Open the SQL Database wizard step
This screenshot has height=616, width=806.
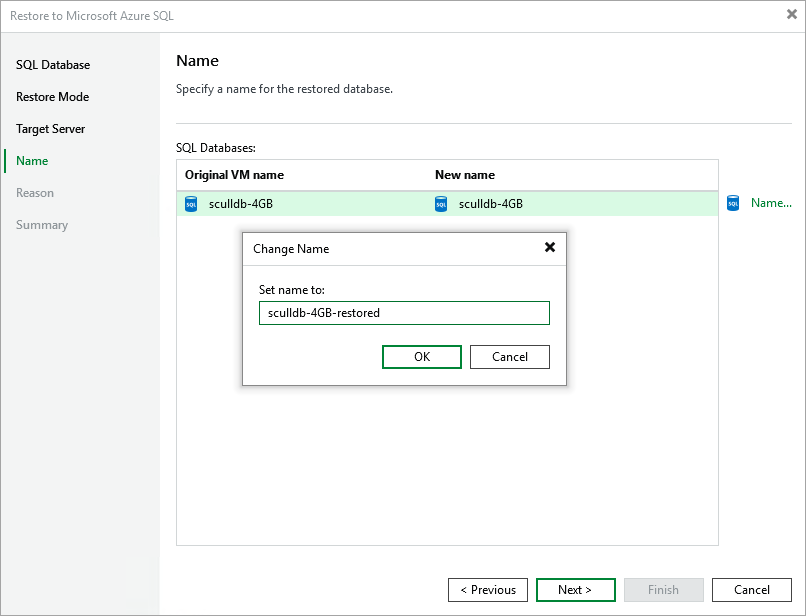click(53, 65)
